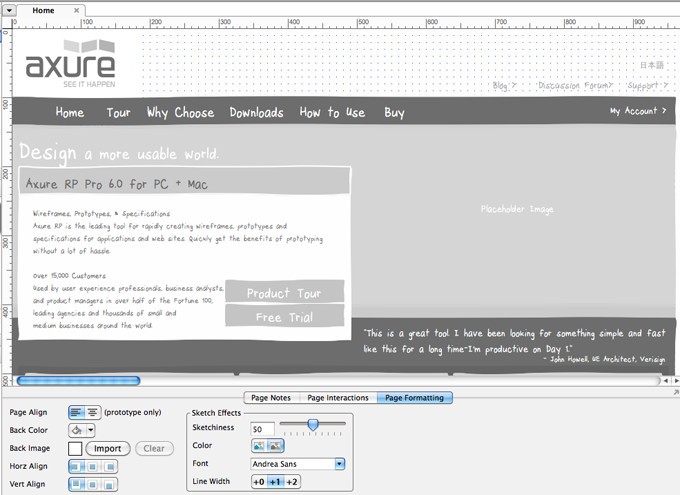
Task: Close the Home page tab
Action: pos(76,10)
